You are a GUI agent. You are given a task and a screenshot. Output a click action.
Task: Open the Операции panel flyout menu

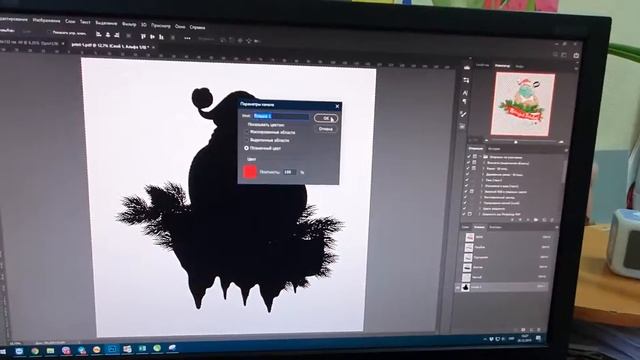(x=566, y=150)
